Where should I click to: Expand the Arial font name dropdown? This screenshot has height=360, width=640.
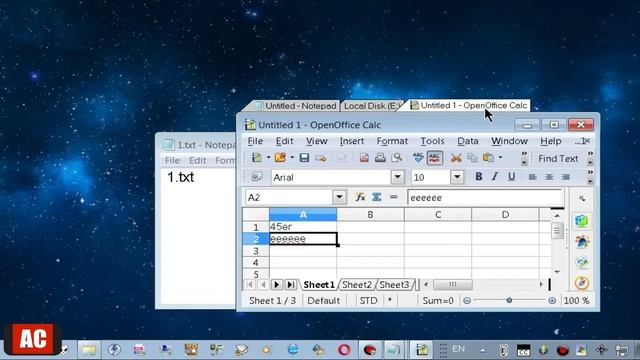398,177
